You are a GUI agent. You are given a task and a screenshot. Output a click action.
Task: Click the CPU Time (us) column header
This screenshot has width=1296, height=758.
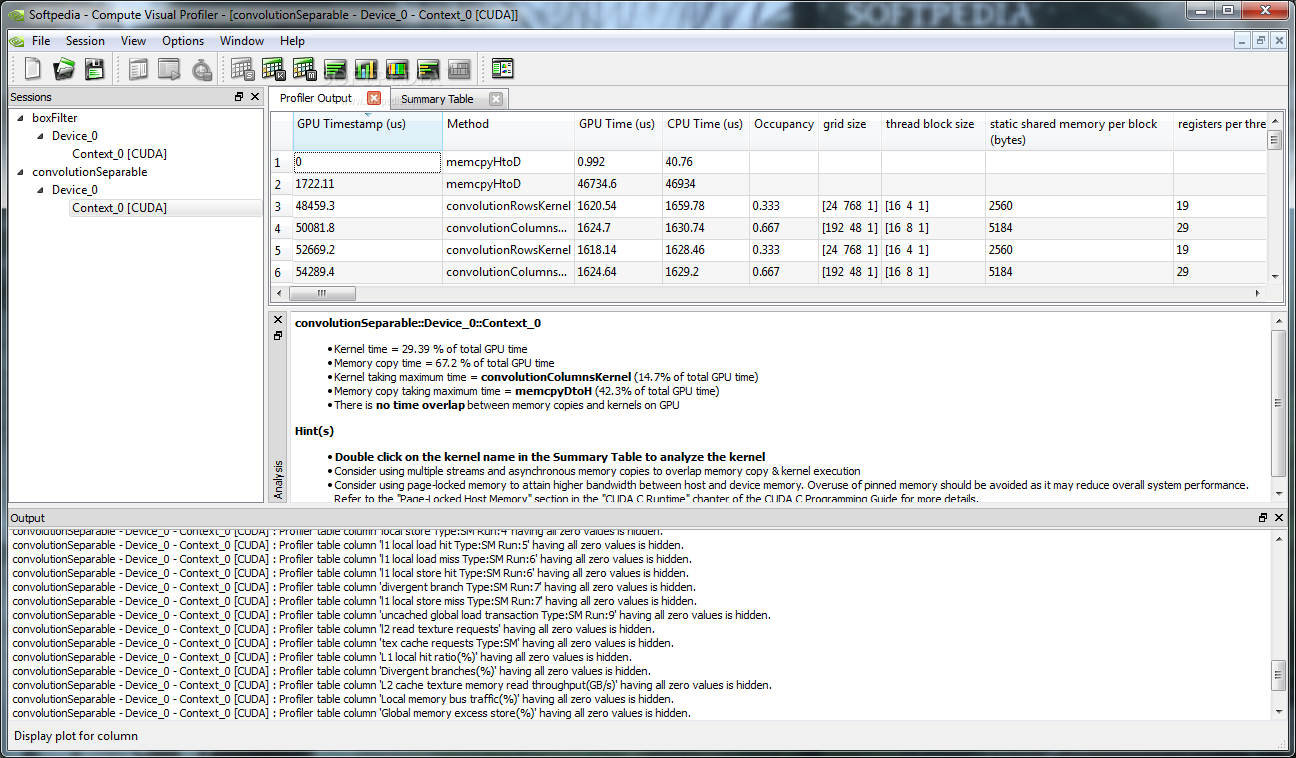706,131
